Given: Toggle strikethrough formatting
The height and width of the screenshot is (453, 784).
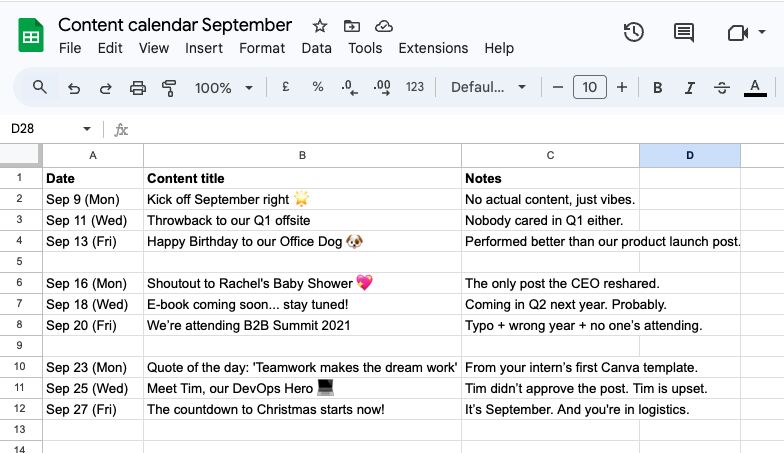Looking at the screenshot, I should pos(722,88).
